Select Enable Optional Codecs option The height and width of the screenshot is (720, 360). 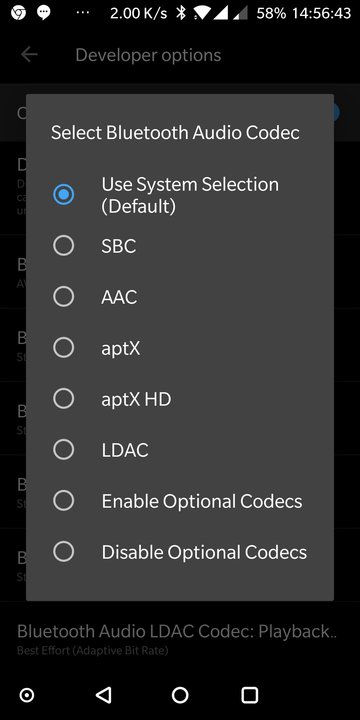[180, 501]
